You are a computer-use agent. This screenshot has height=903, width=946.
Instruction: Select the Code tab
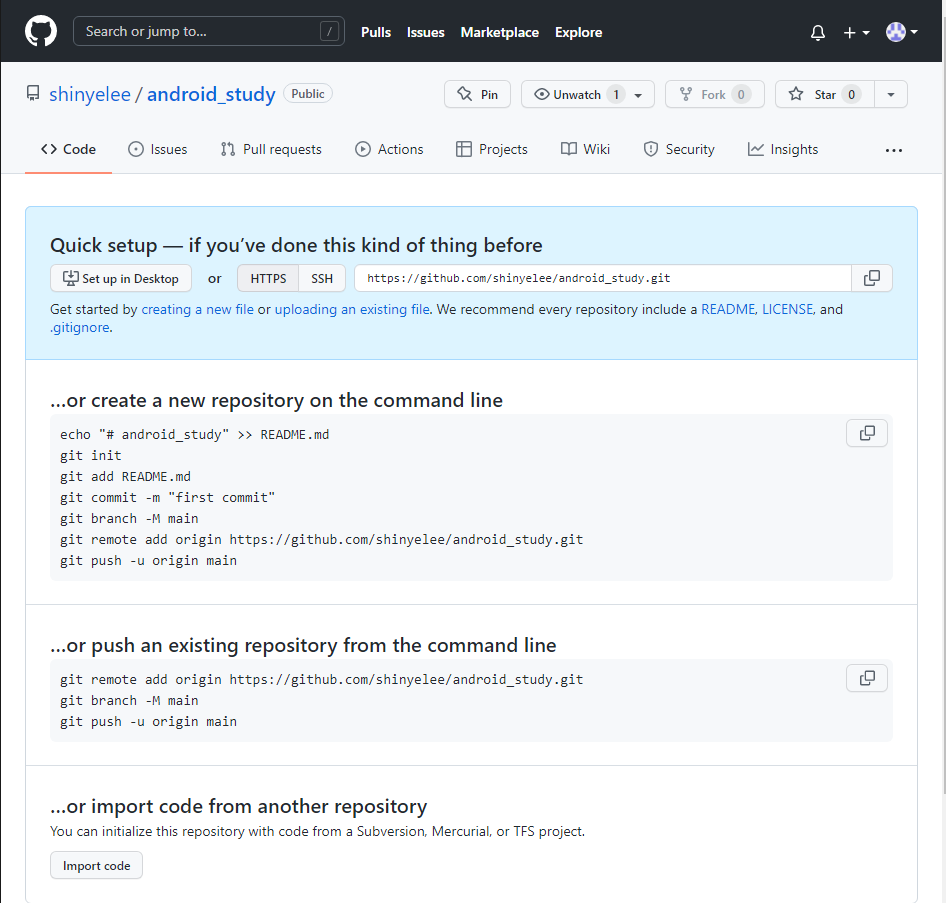click(68, 149)
